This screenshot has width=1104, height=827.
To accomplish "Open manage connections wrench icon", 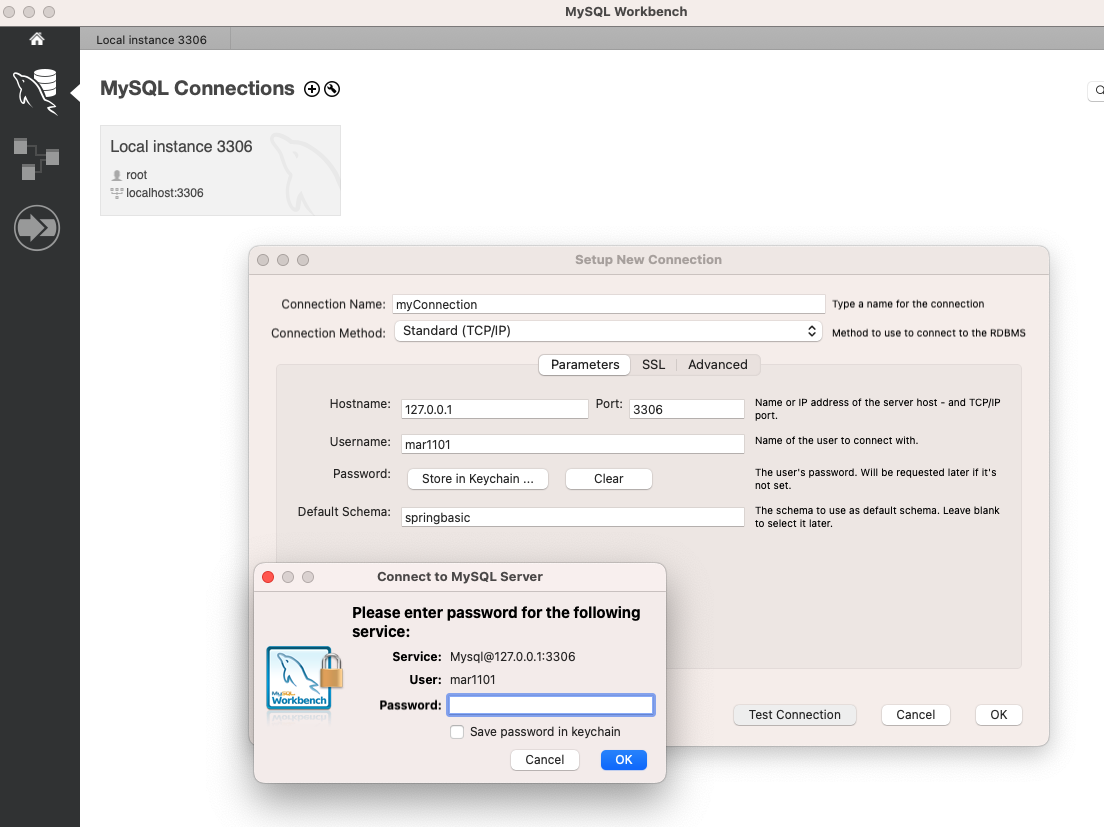I will 332,89.
